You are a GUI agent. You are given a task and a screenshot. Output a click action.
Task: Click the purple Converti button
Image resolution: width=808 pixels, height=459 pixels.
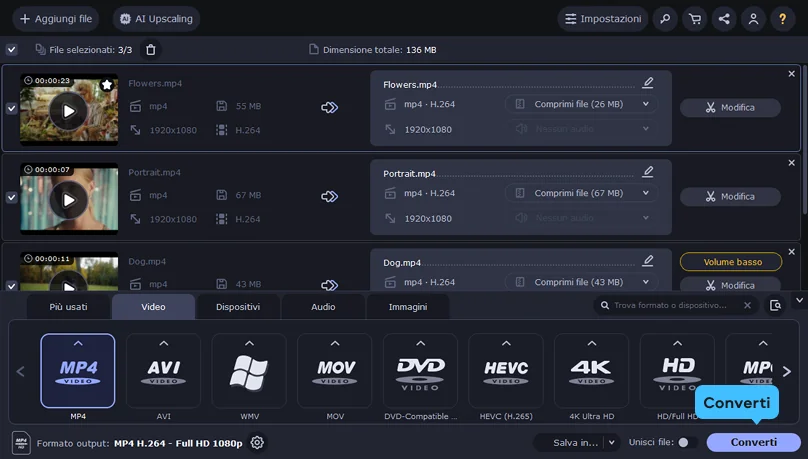753,443
